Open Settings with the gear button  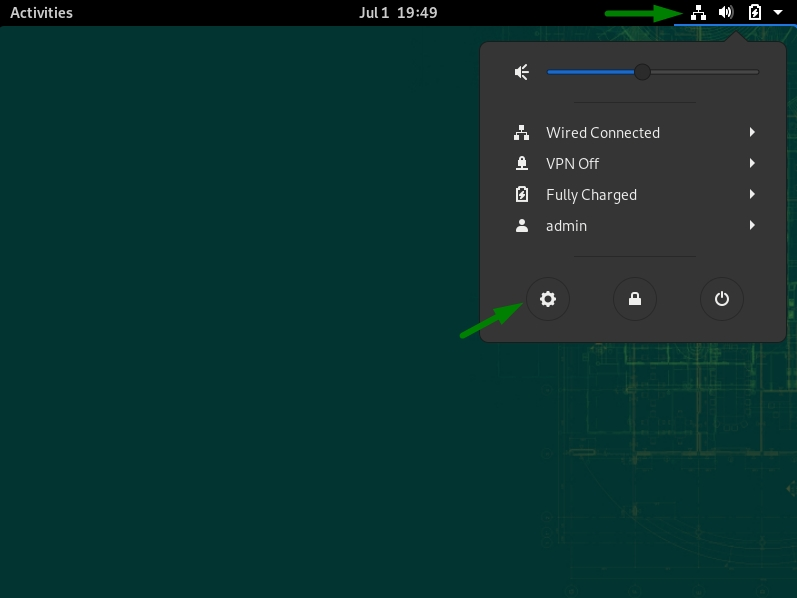pos(547,299)
